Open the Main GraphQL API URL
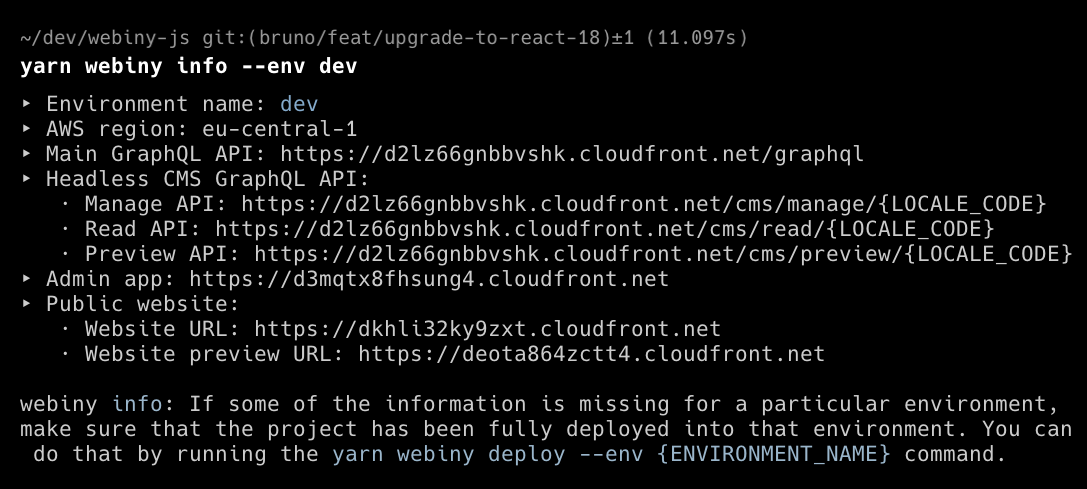This screenshot has width=1087, height=489. click(571, 154)
